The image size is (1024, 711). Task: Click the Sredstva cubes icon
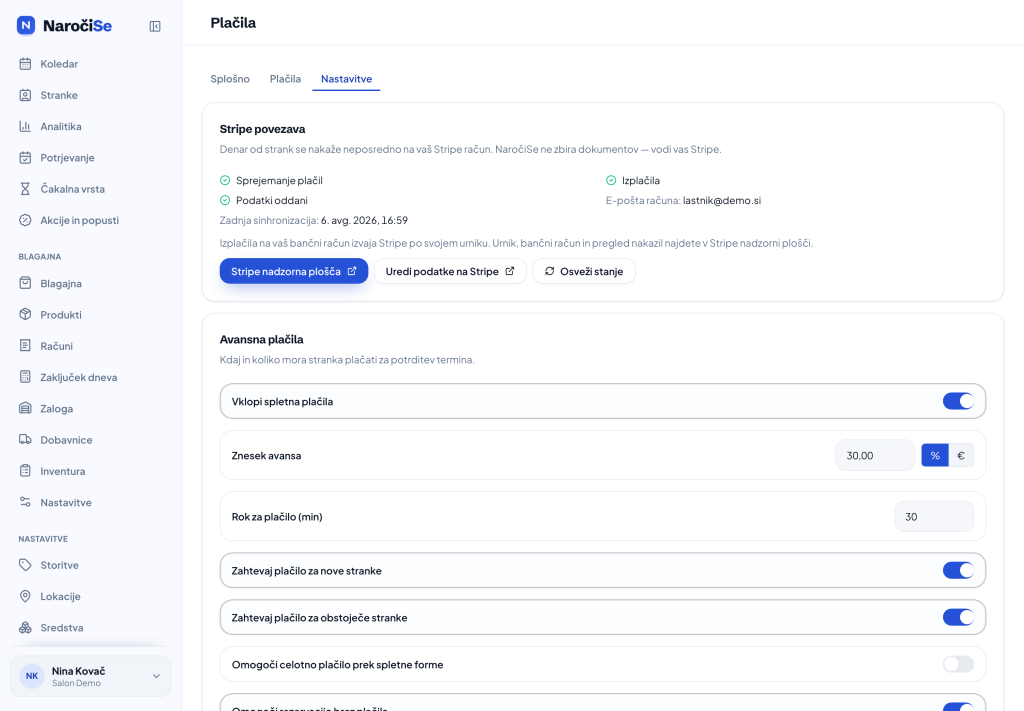[x=25, y=627]
